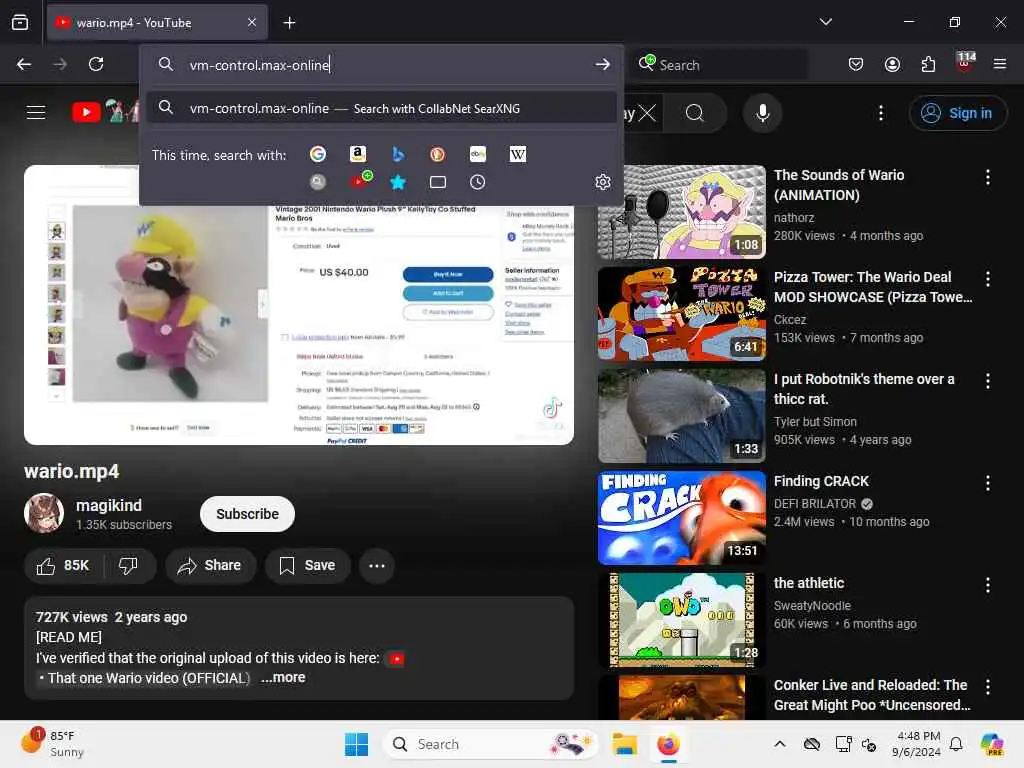This screenshot has height=768, width=1024.
Task: Play Finding CRACK video thumbnail
Action: 682,518
